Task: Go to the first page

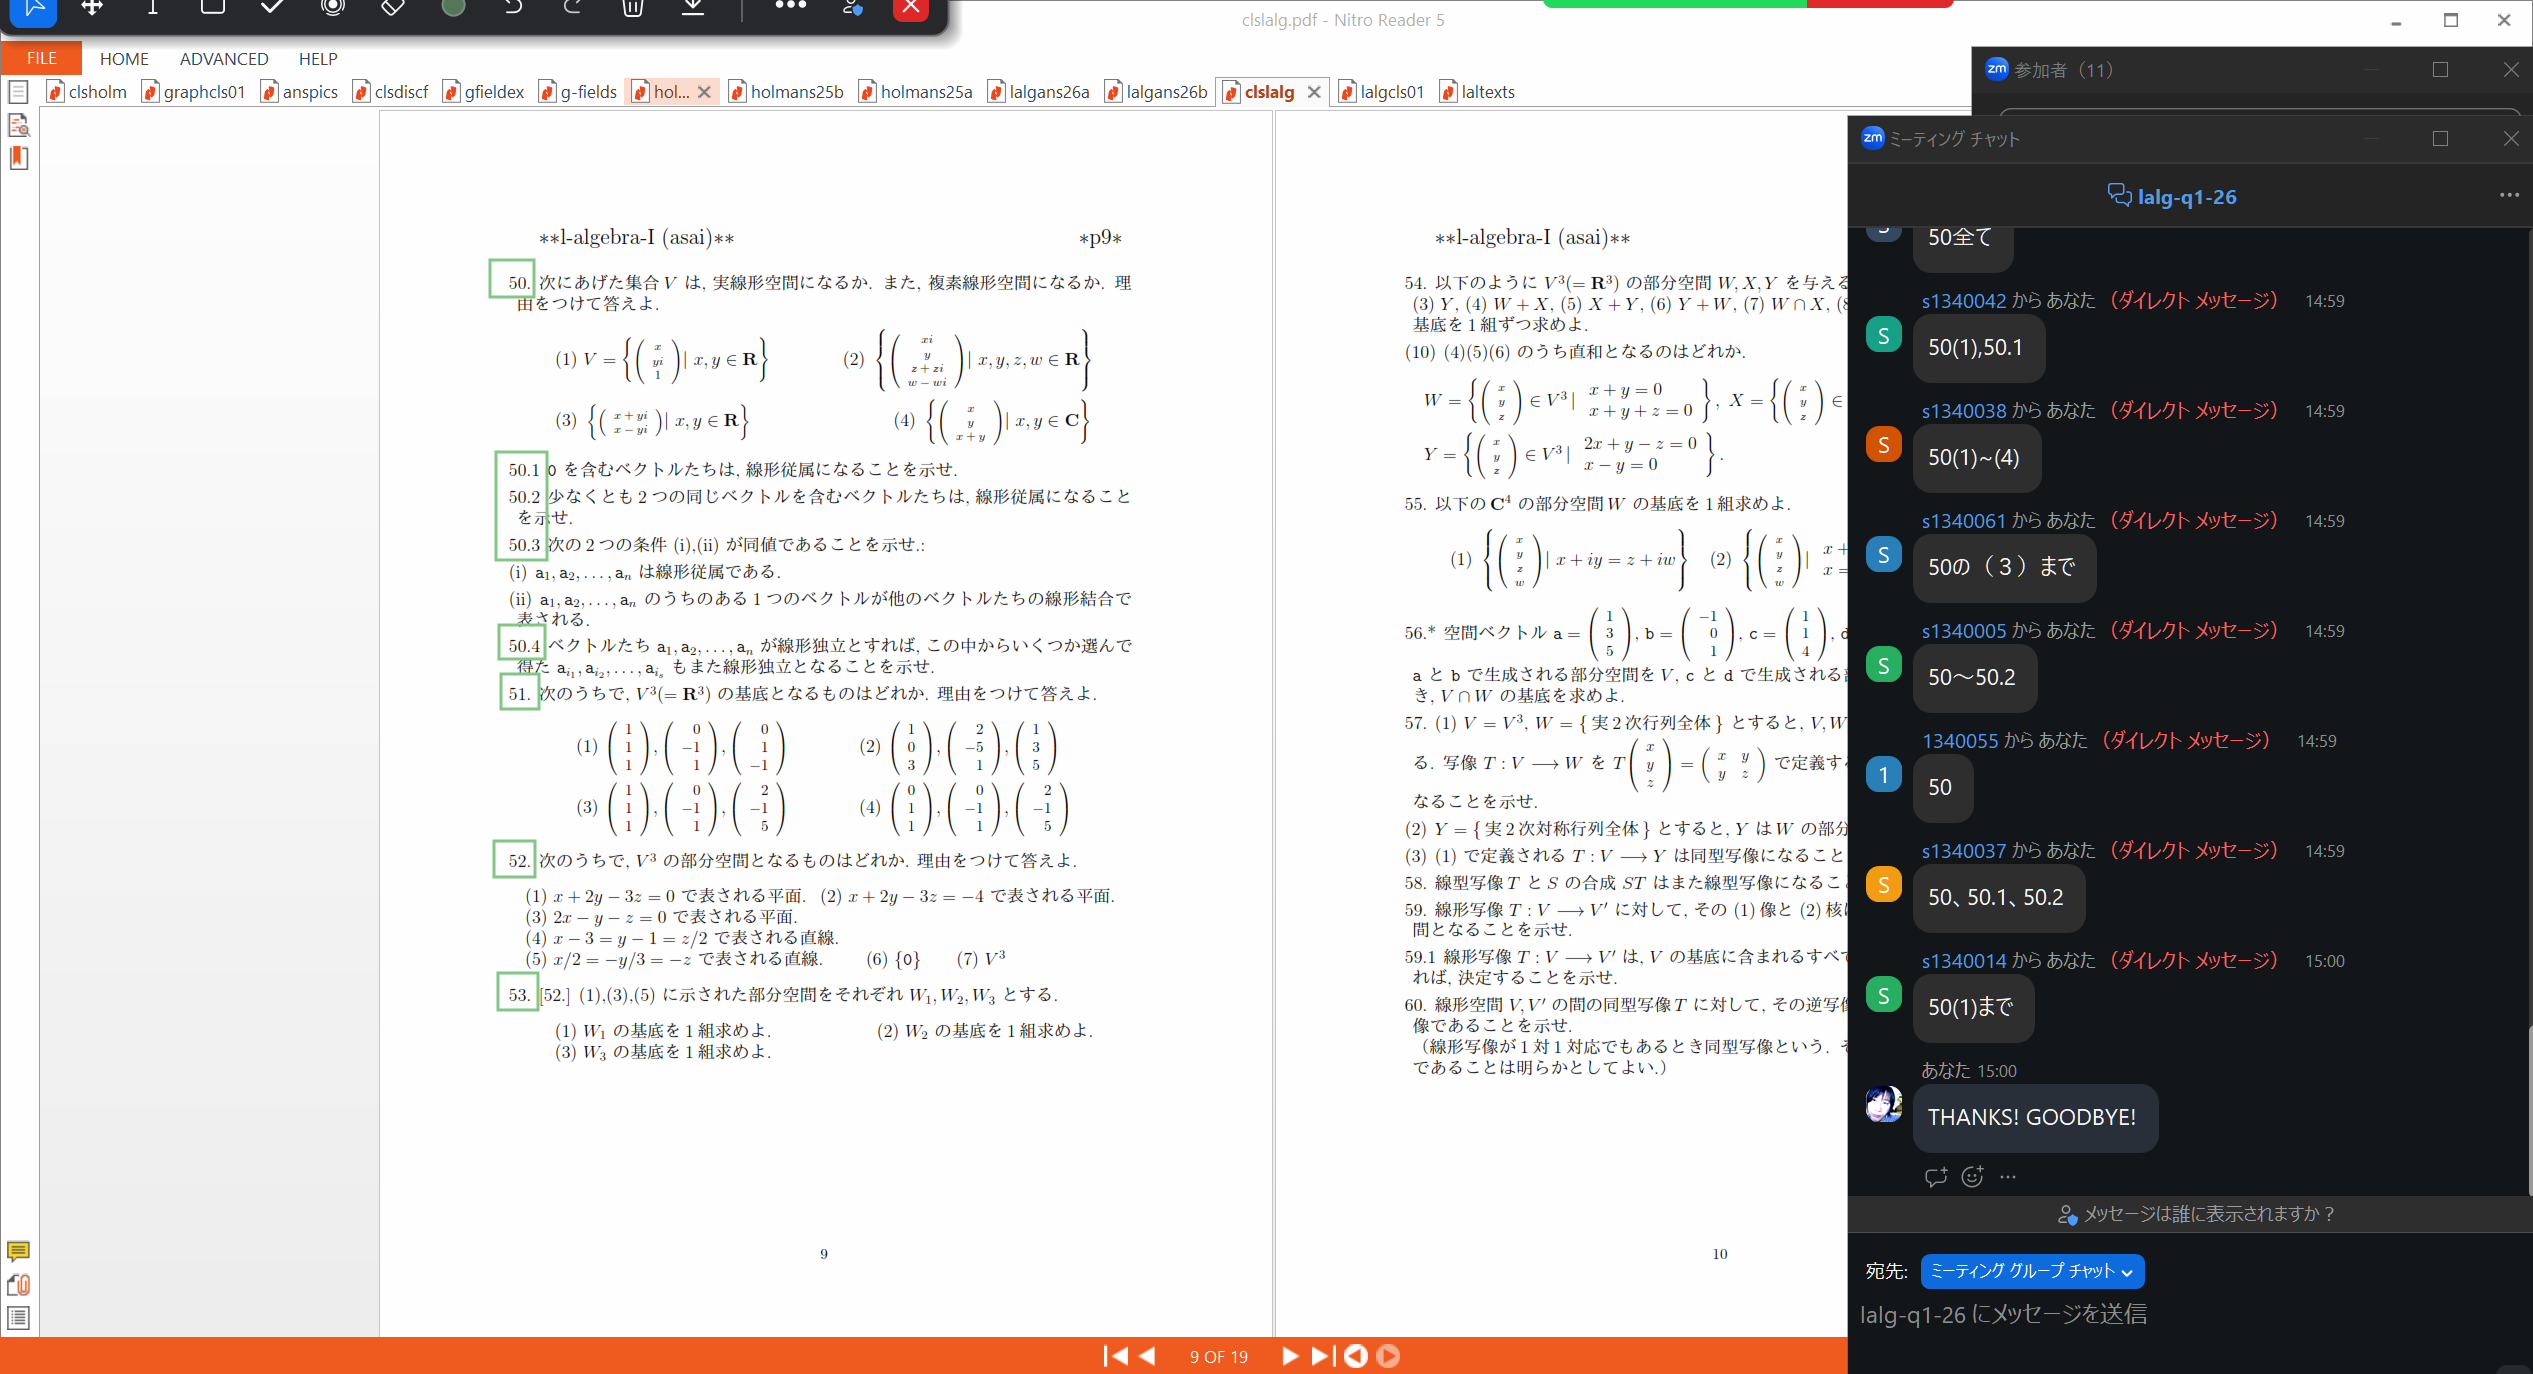Action: 1116,1356
